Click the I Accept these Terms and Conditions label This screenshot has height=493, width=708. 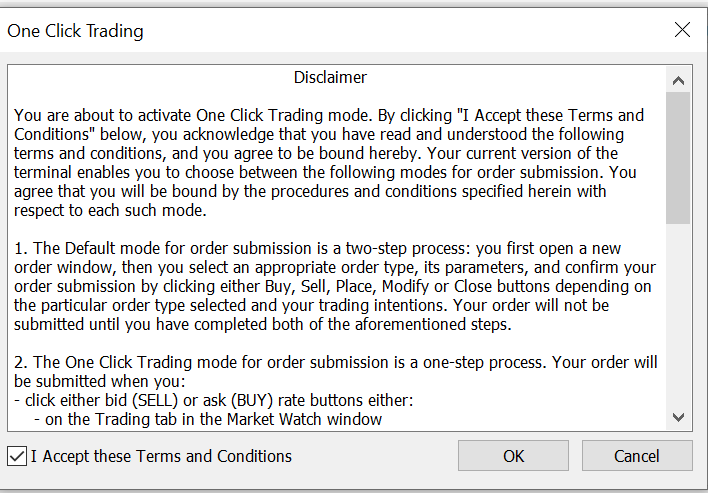click(161, 457)
